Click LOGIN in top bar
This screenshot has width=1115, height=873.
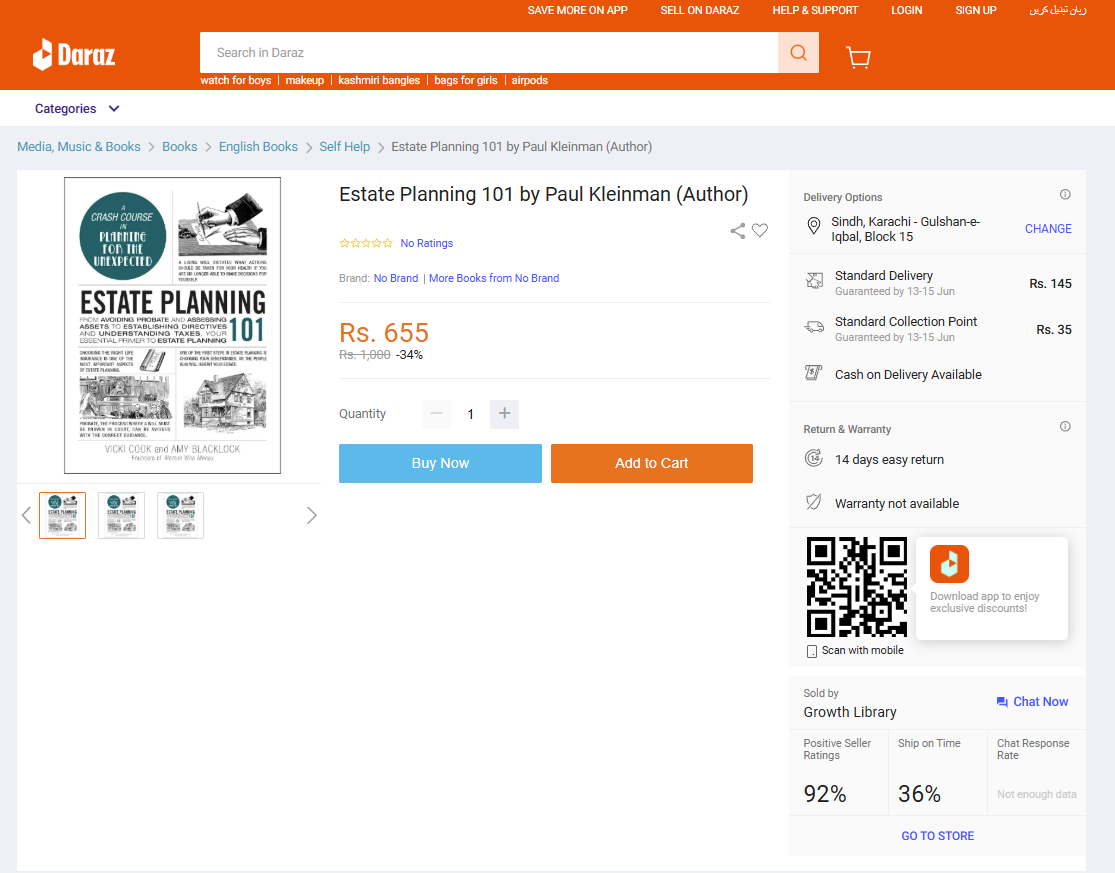point(907,11)
